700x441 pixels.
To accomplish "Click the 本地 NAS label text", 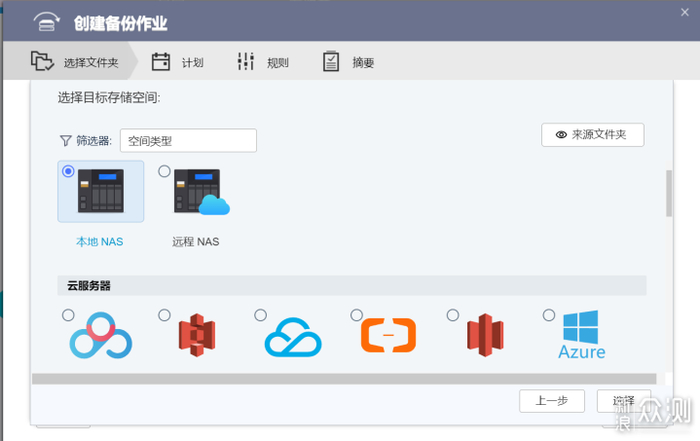I will coord(100,241).
